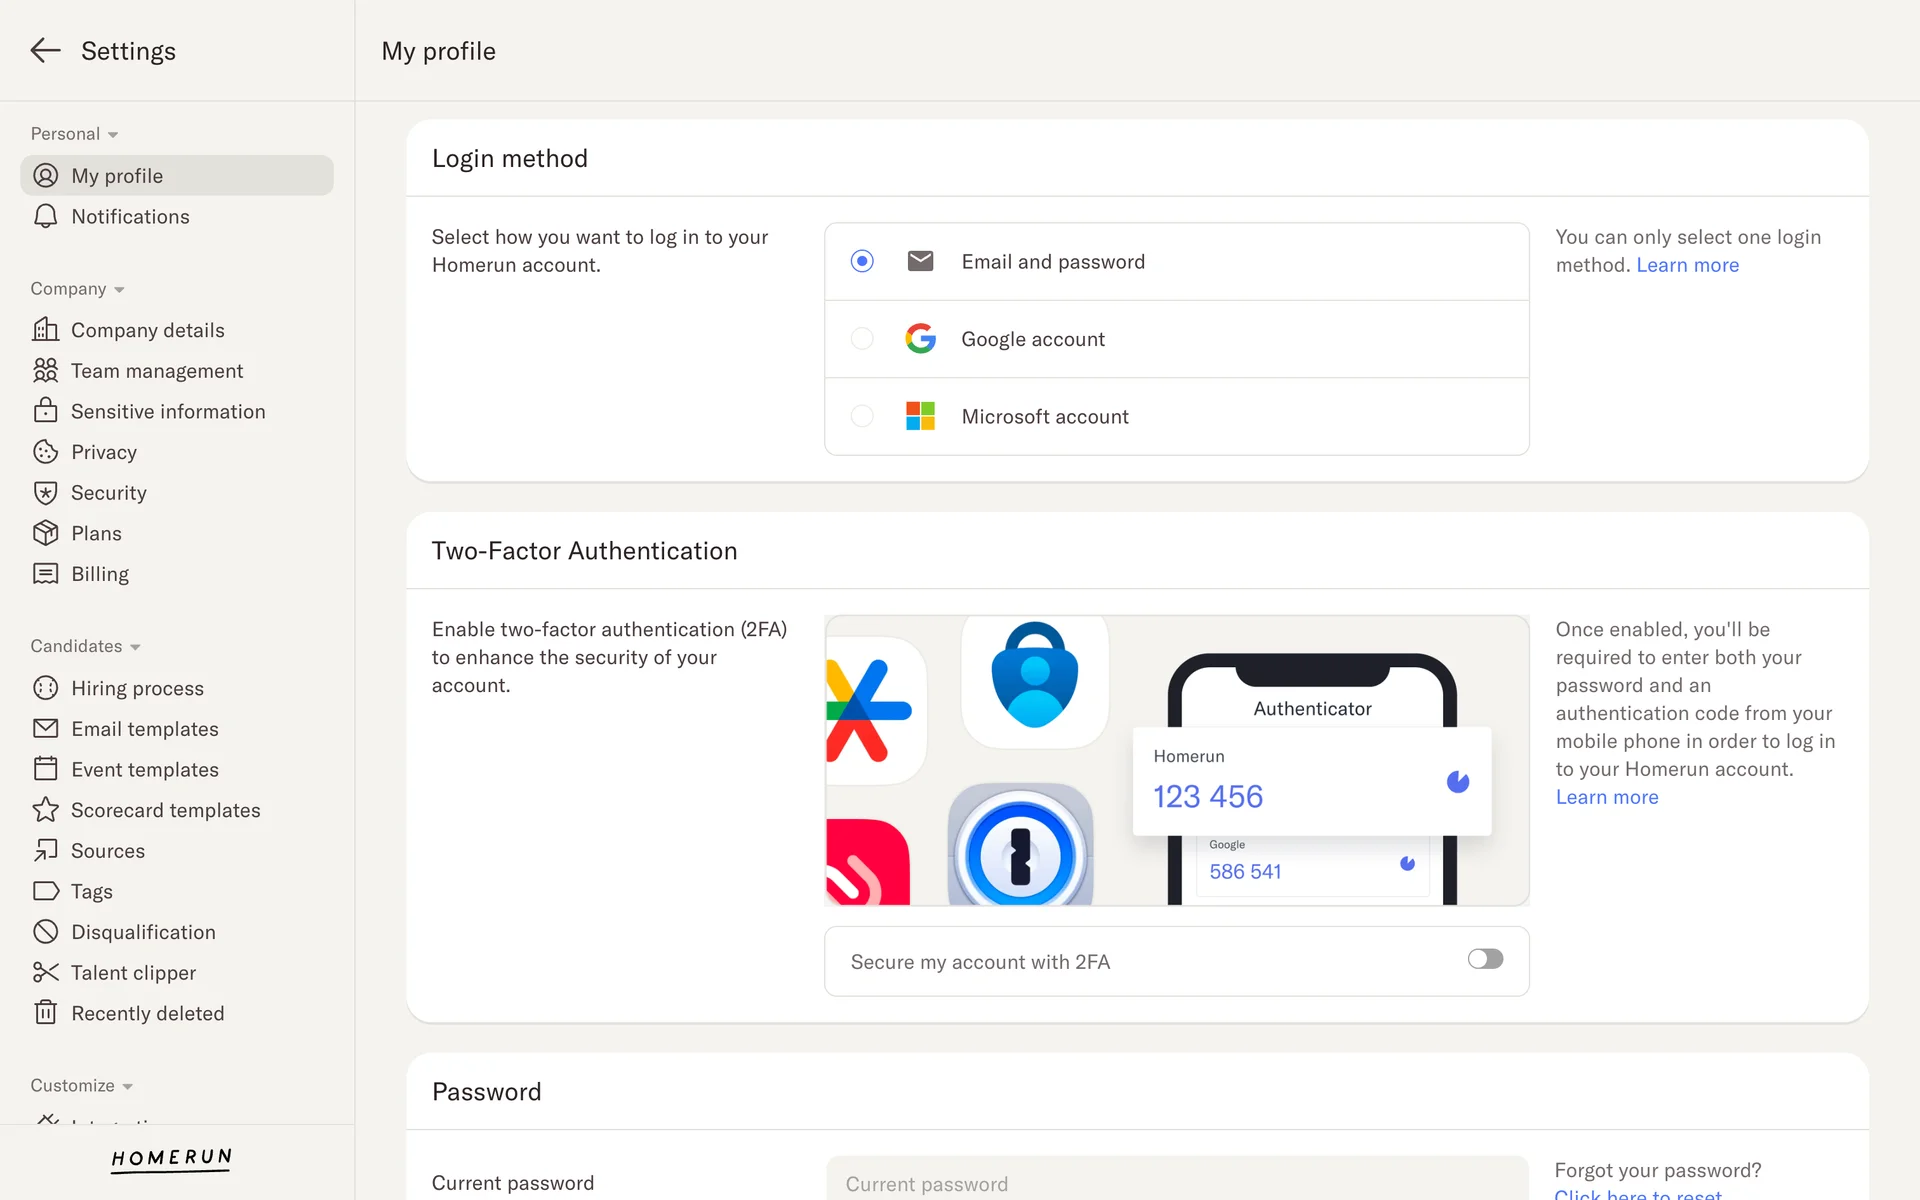Viewport: 1920px width, 1200px height.
Task: Click the lock icon for Sensitive information
Action: [45, 411]
